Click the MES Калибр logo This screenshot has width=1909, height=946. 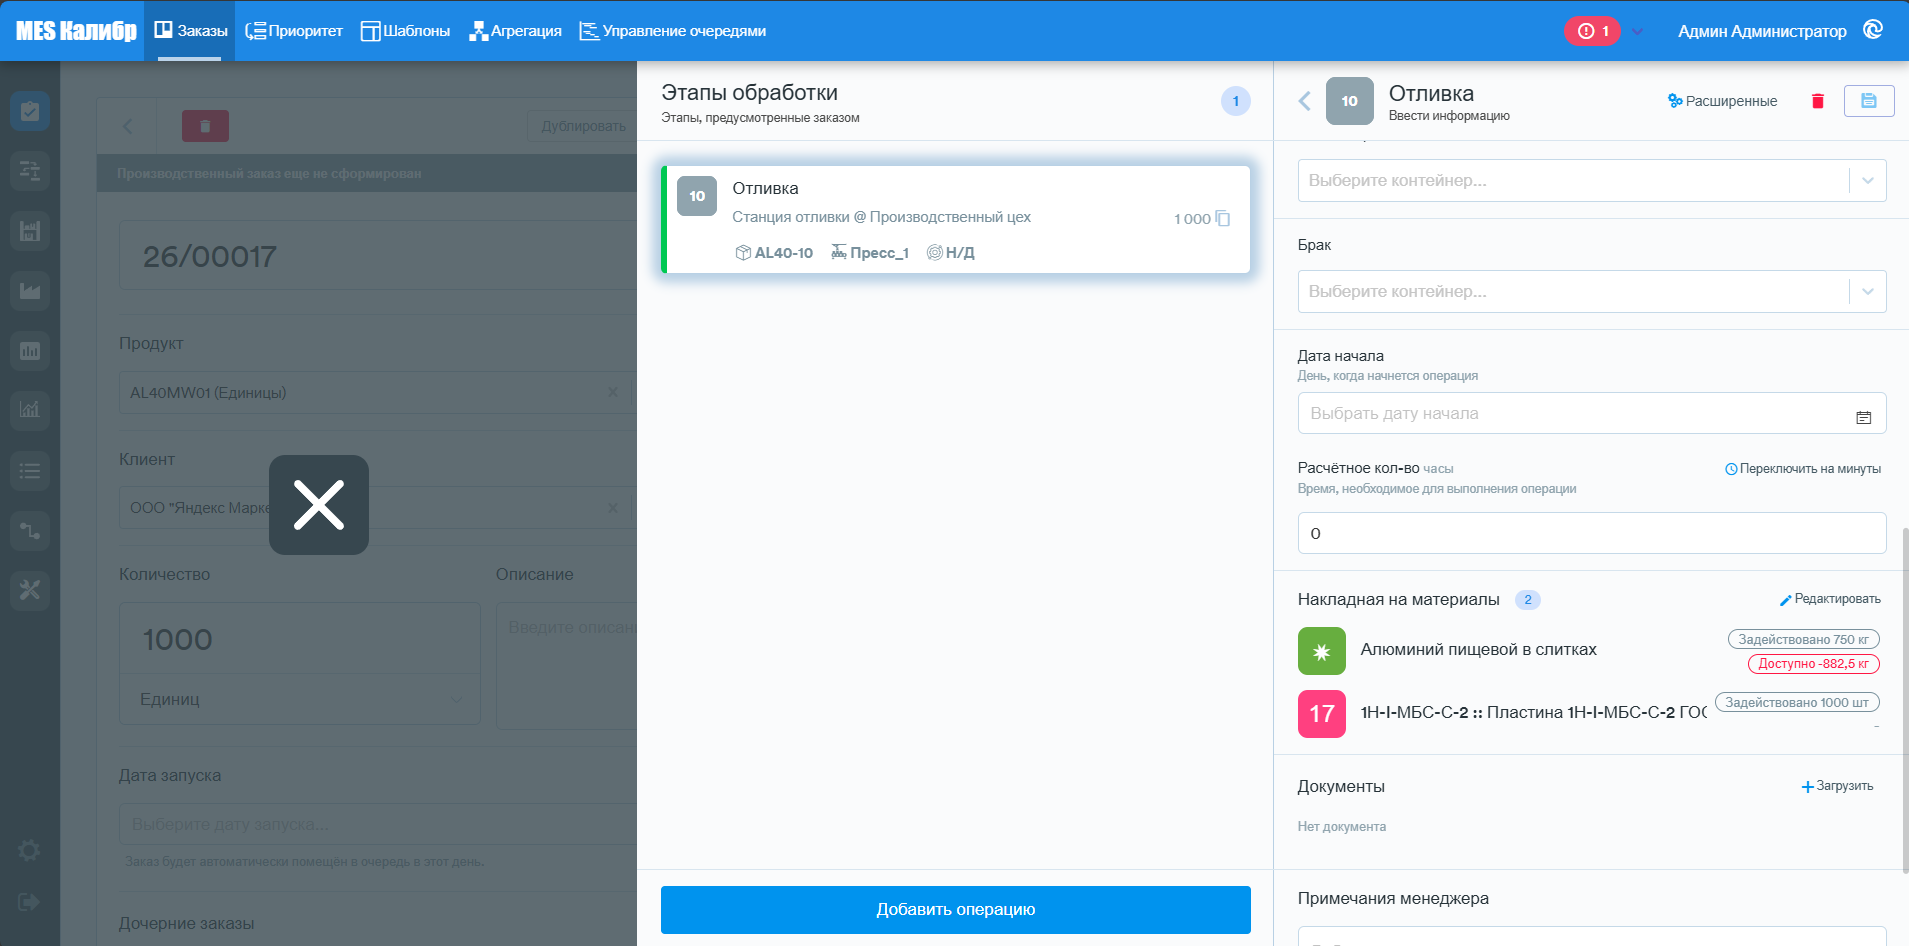[x=76, y=31]
